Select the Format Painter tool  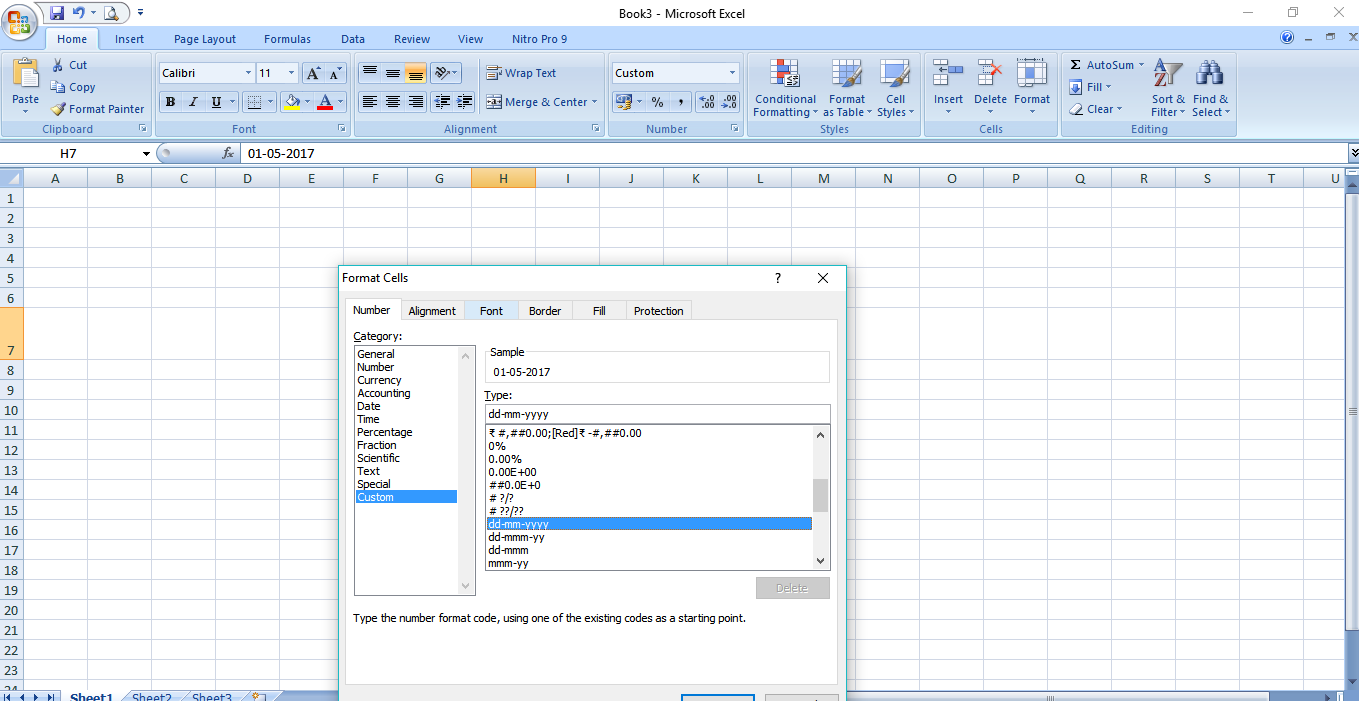pos(96,109)
